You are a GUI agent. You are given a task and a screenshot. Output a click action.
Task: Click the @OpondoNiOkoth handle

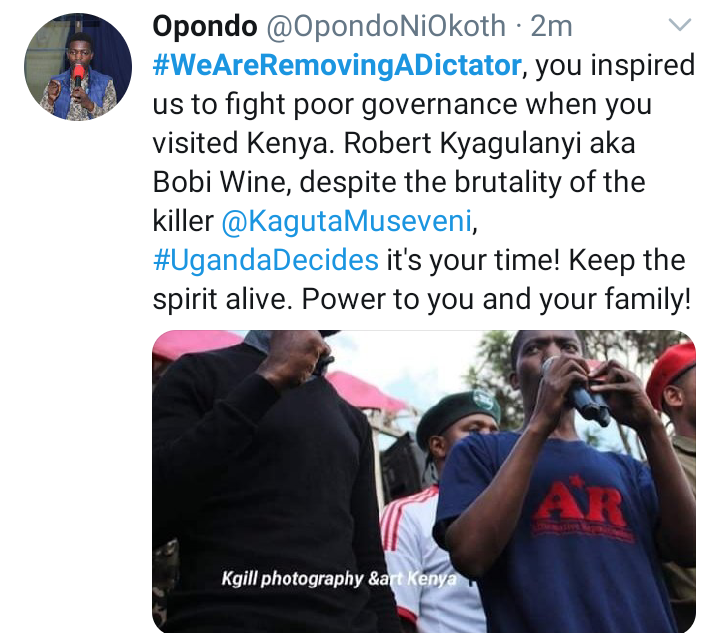(x=386, y=26)
